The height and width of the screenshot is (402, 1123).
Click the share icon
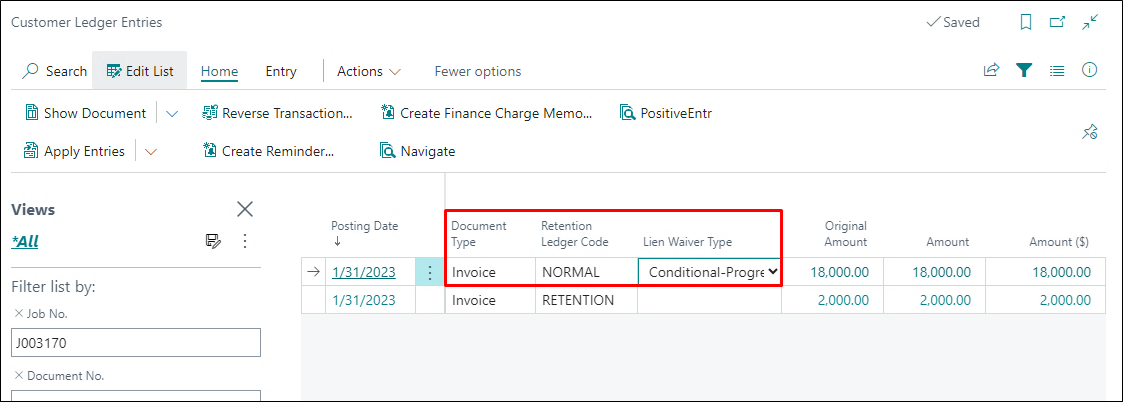pyautogui.click(x=991, y=70)
